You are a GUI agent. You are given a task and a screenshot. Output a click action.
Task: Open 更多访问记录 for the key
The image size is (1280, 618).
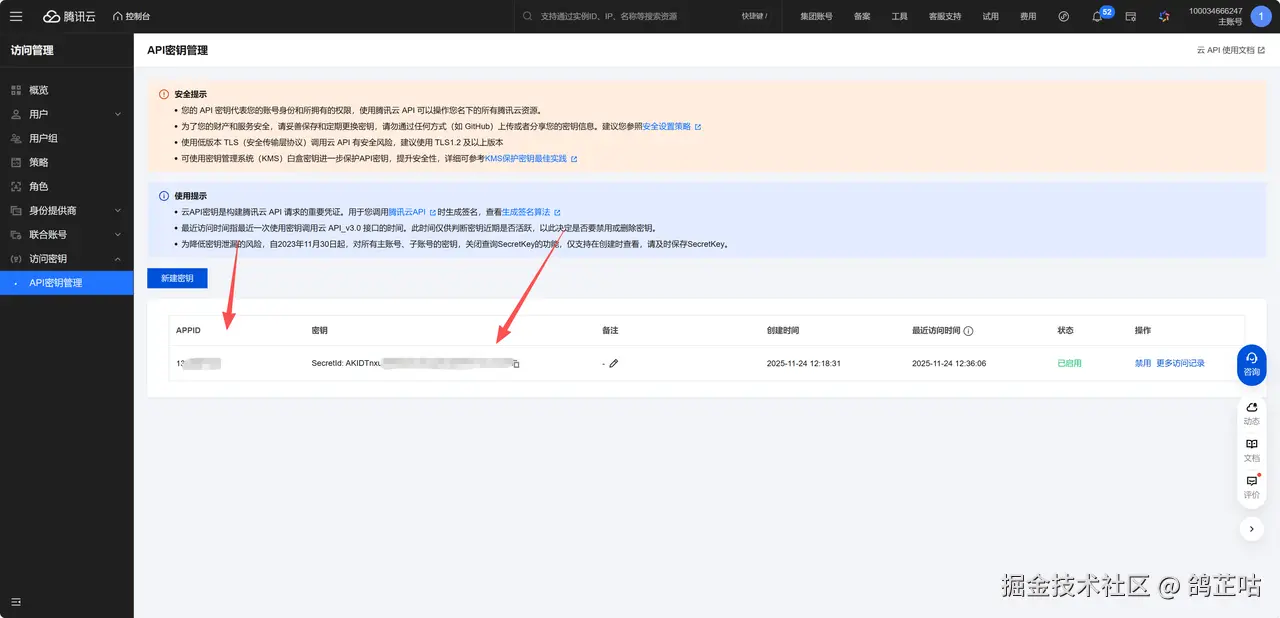[x=1180, y=363]
